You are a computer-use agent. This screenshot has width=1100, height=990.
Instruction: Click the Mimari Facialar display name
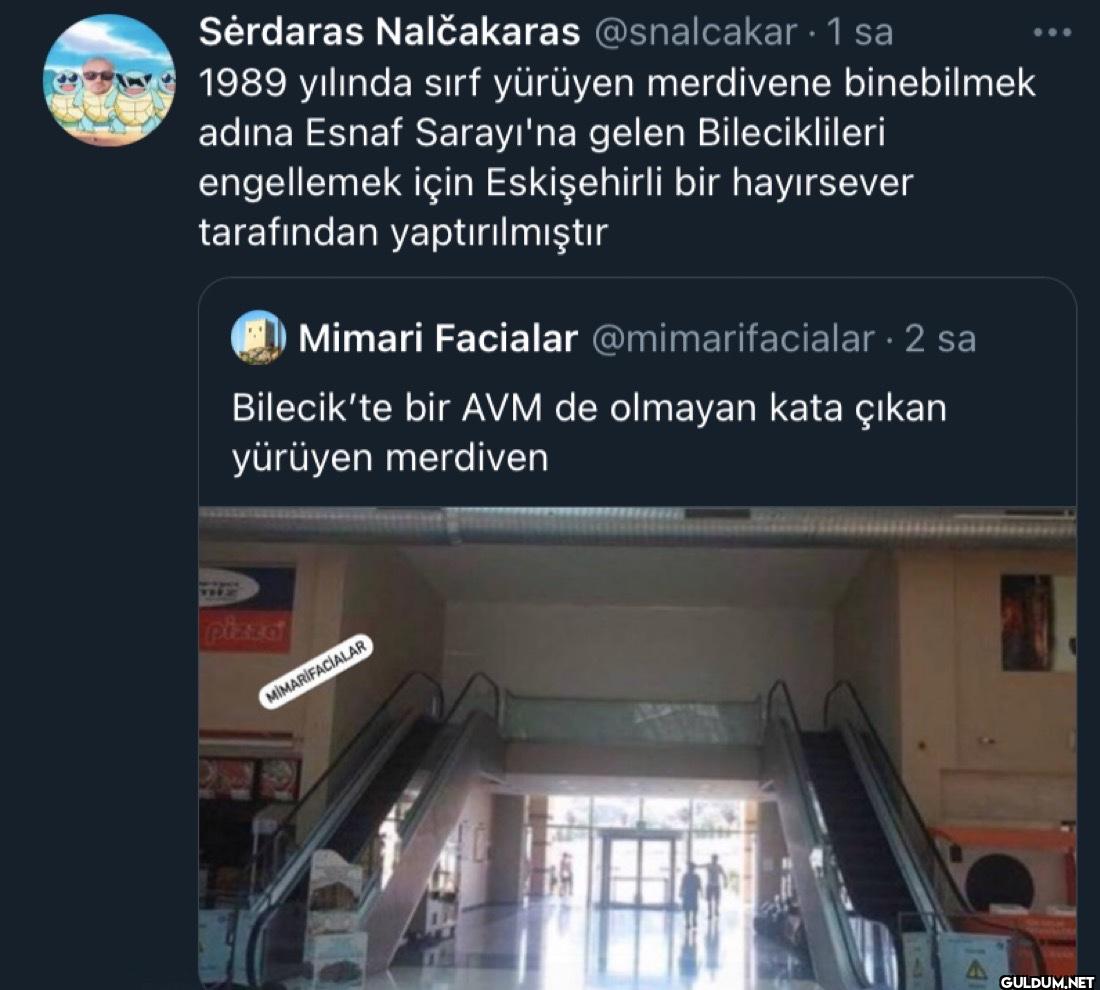[438, 338]
